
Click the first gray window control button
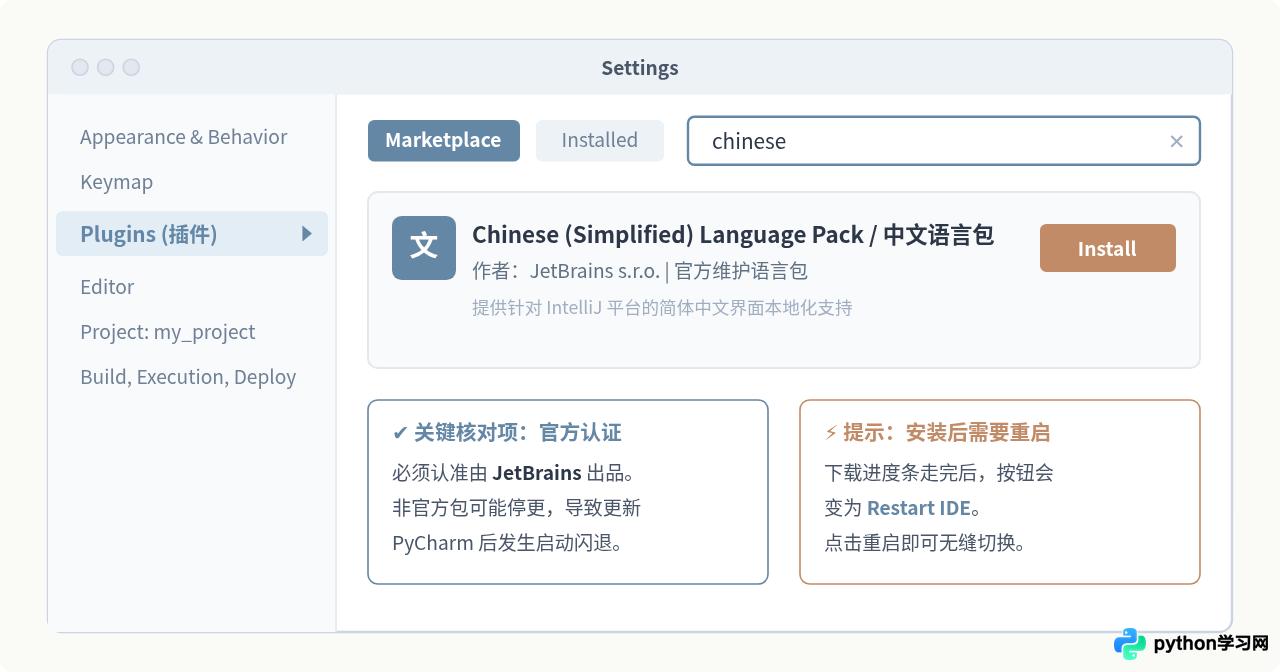[x=80, y=67]
